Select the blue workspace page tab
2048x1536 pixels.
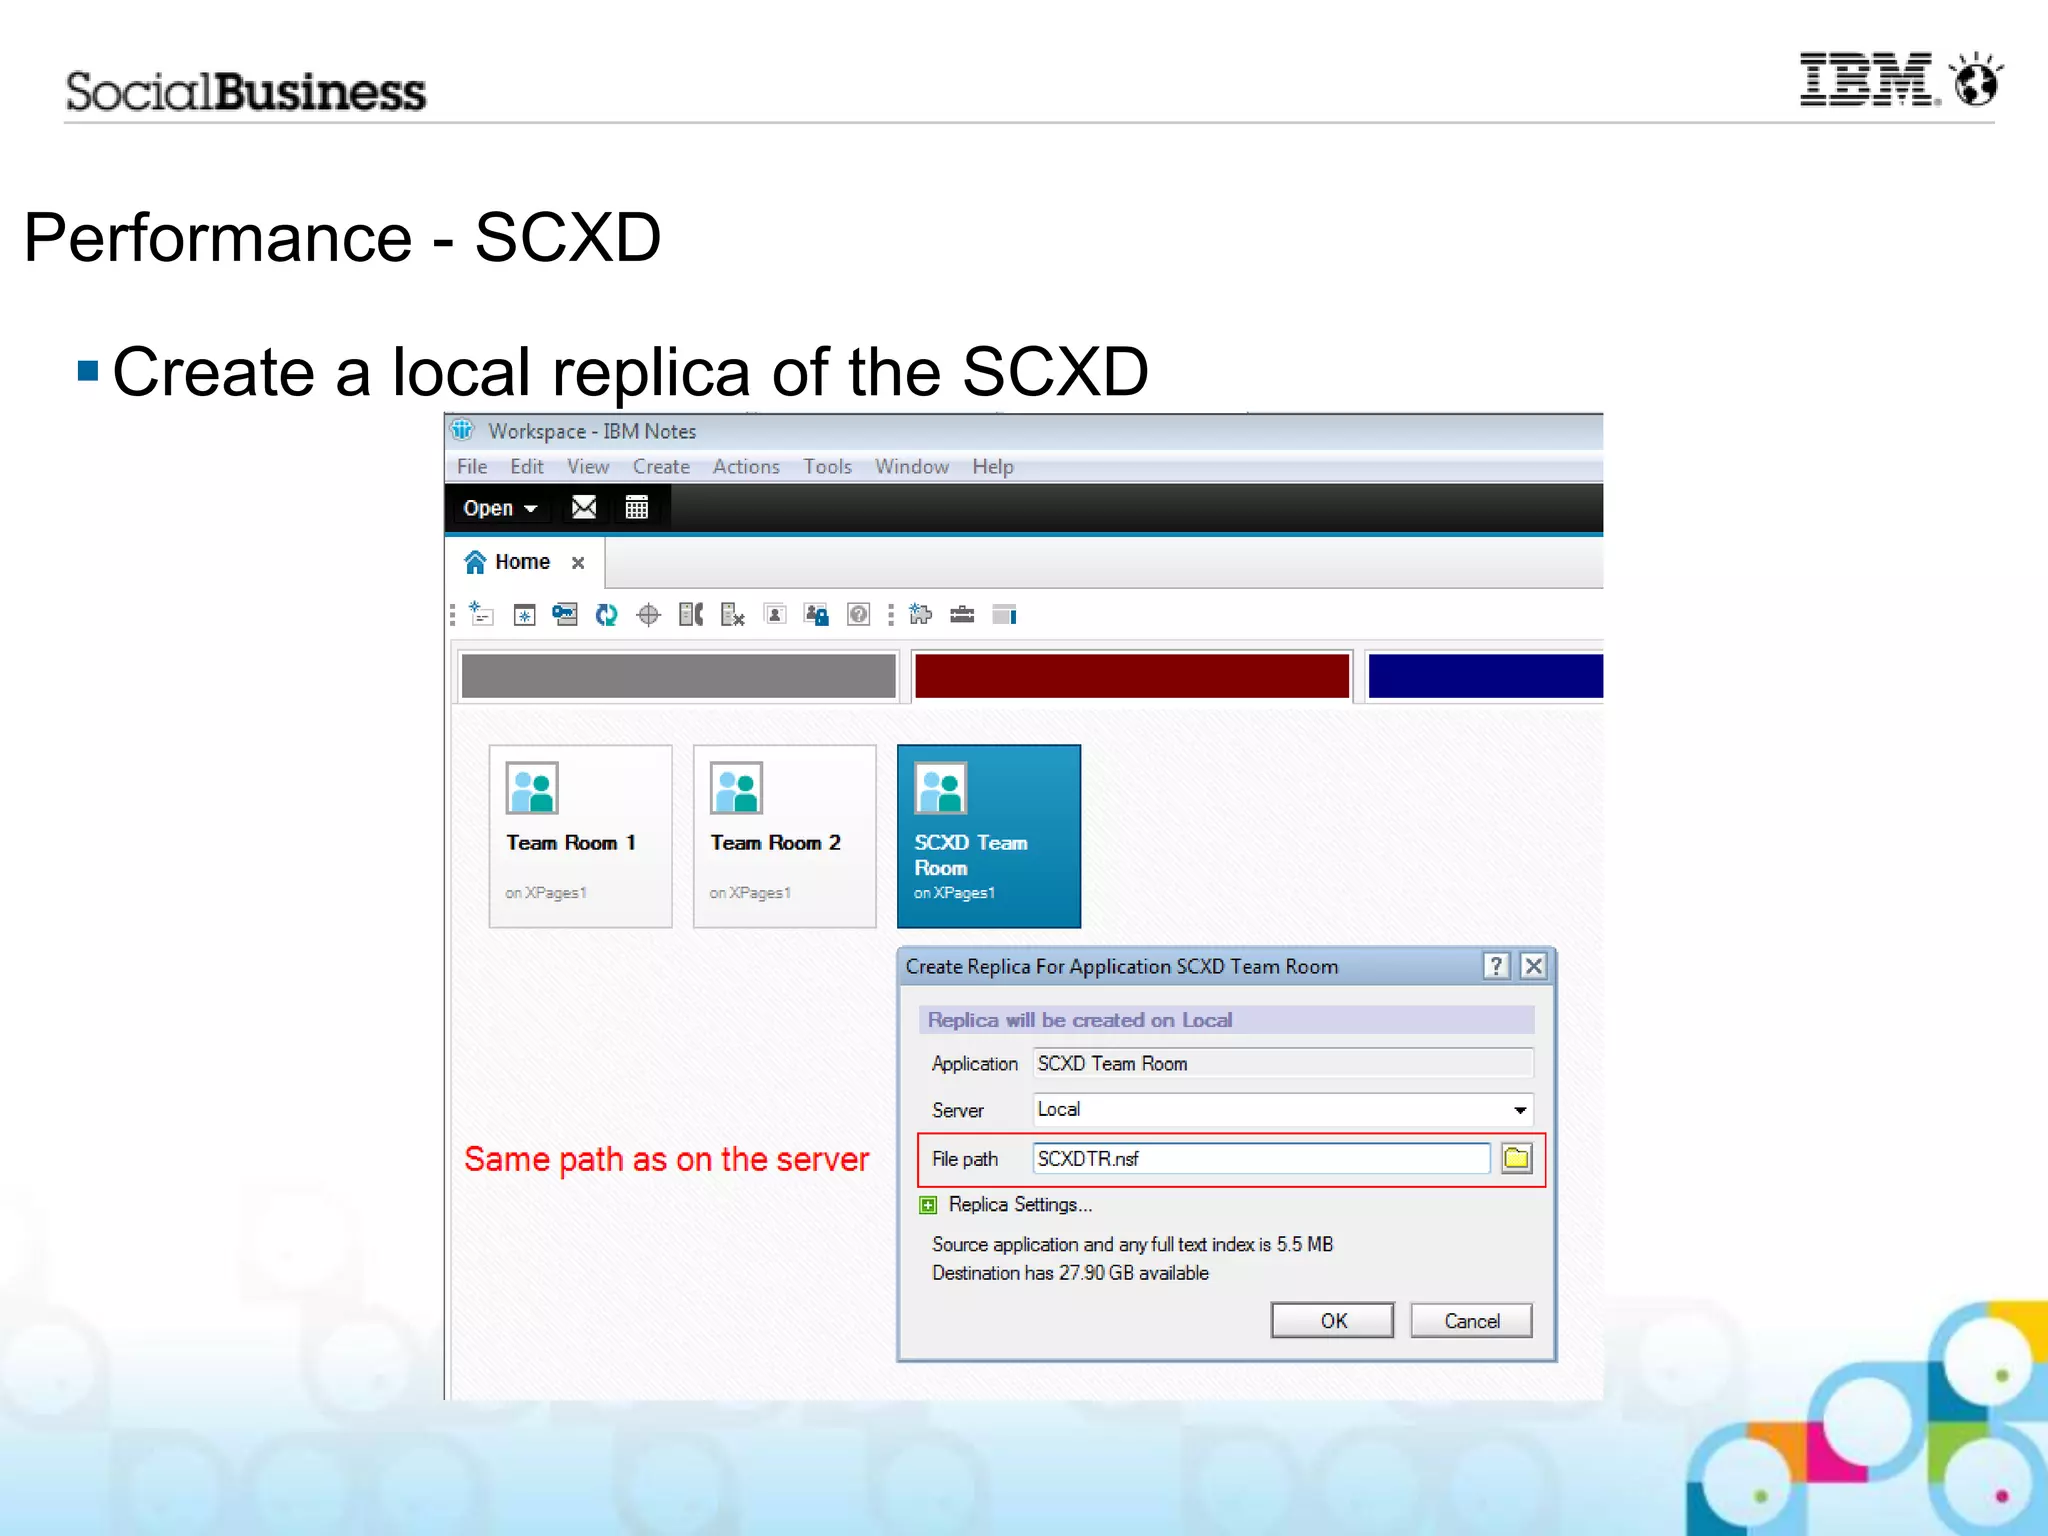coord(1485,676)
